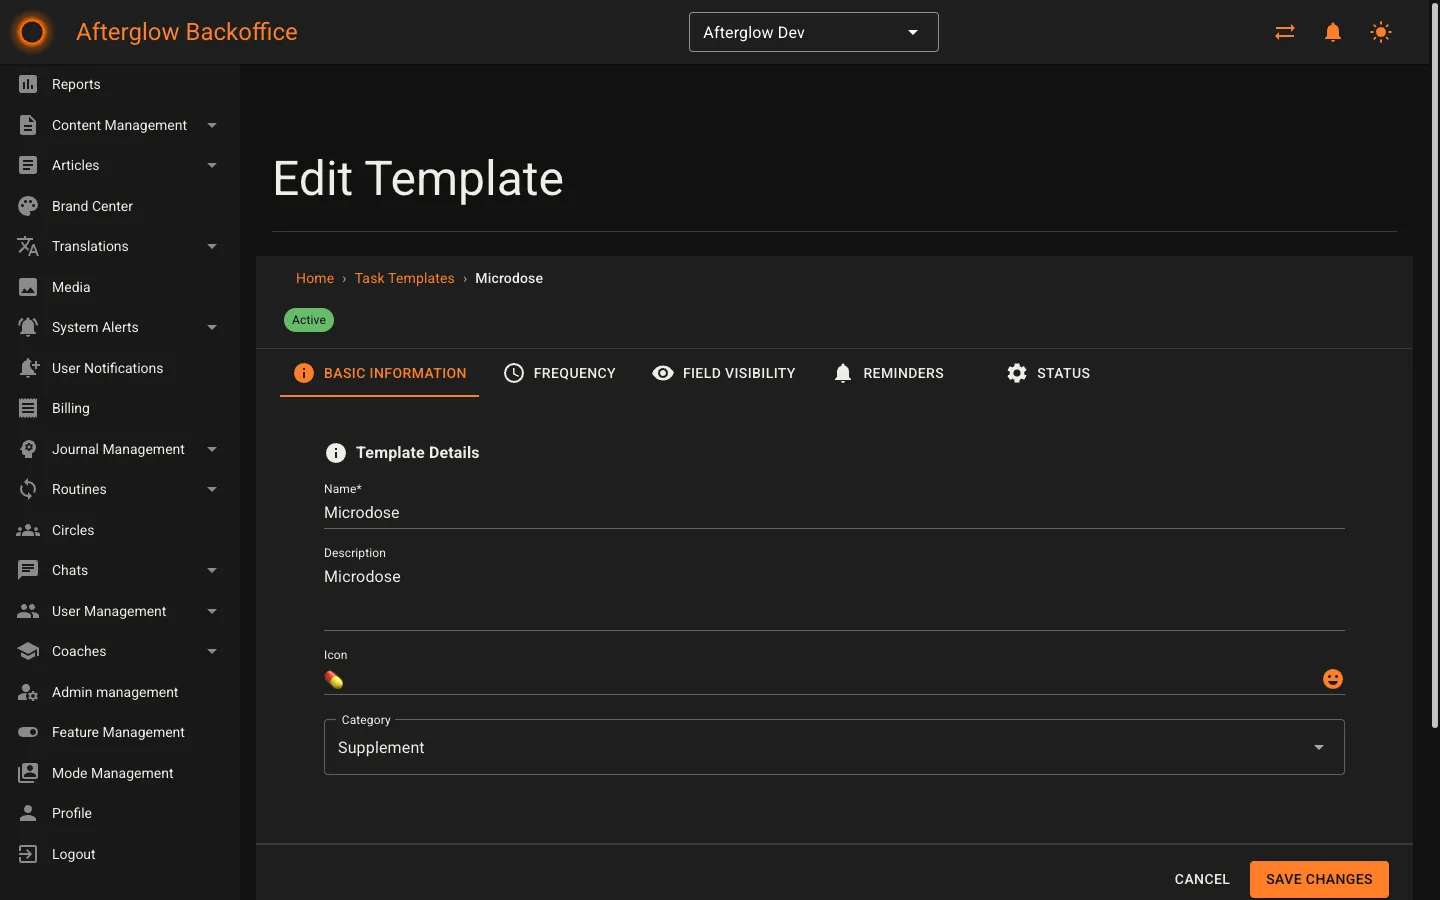Follow the Task Templates breadcrumb link
The image size is (1440, 900).
(404, 278)
